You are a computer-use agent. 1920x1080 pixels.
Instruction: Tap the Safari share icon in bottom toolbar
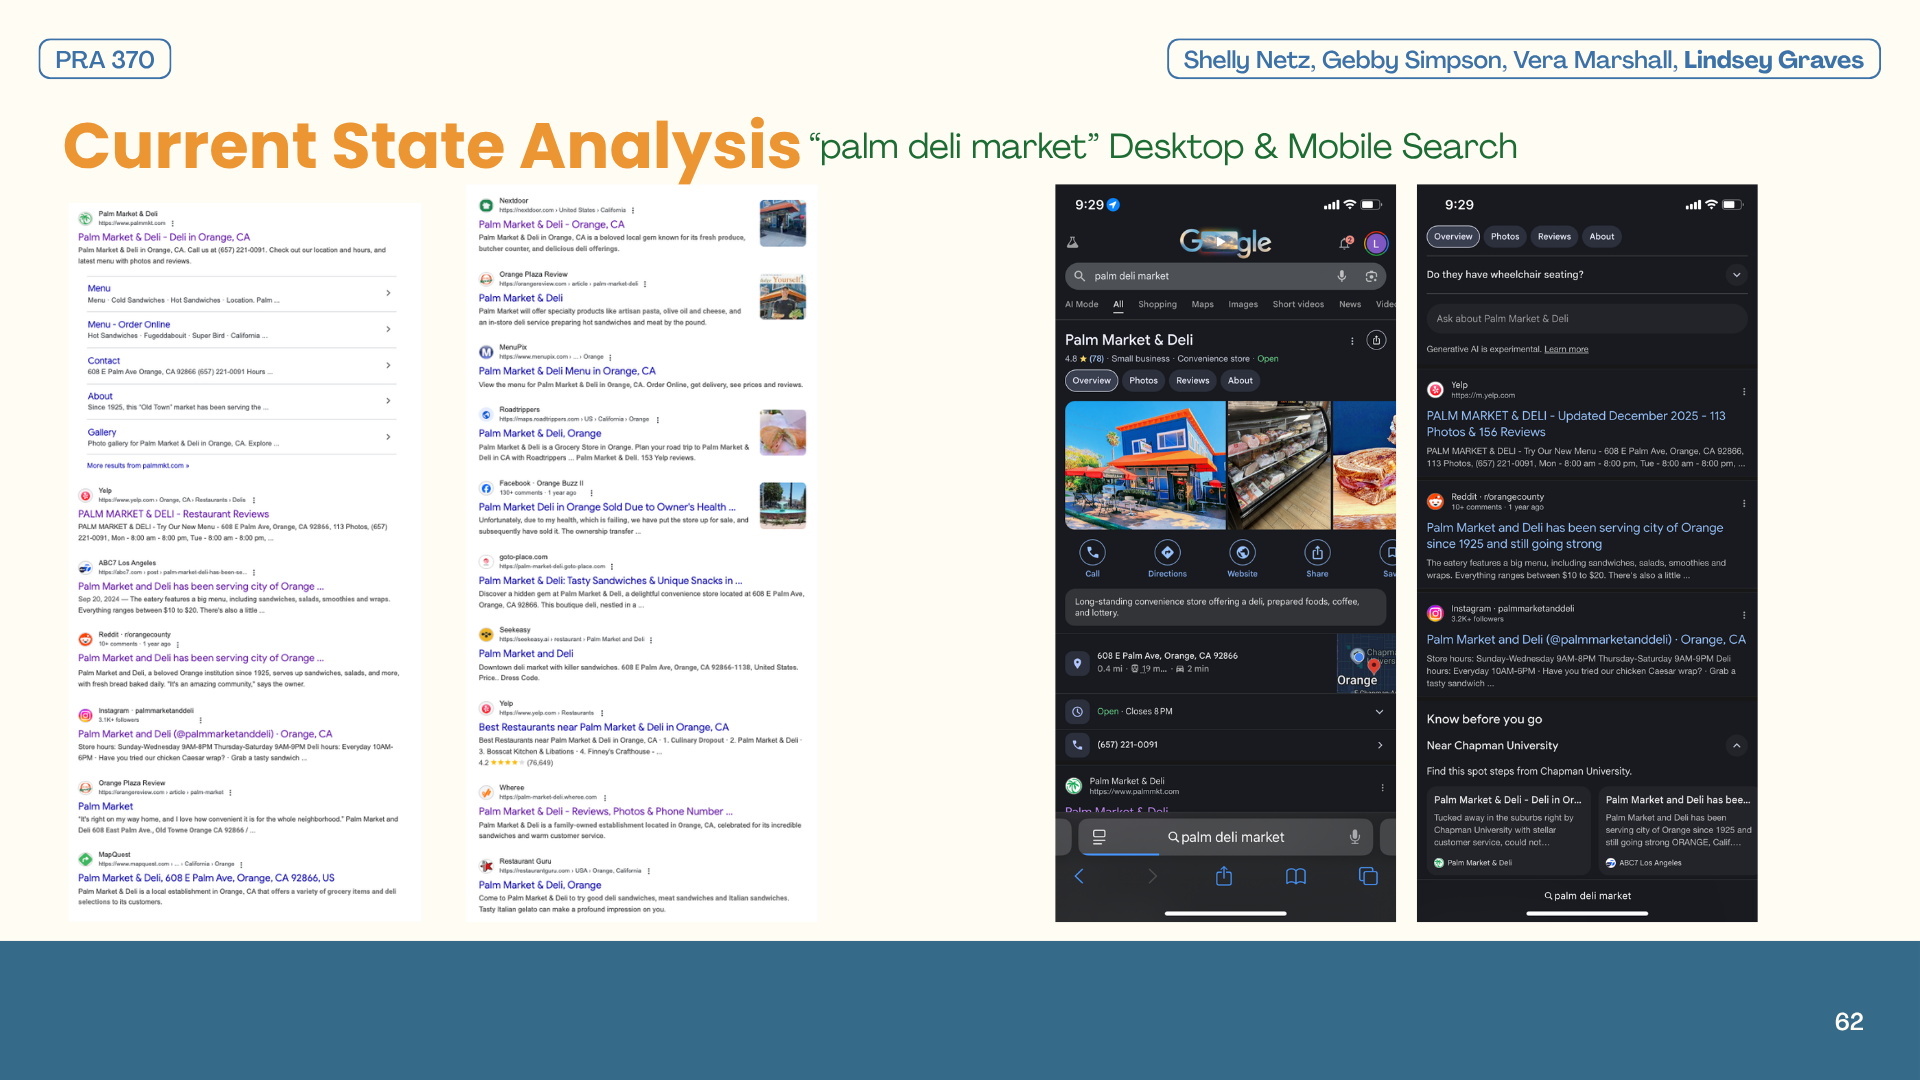click(x=1223, y=876)
